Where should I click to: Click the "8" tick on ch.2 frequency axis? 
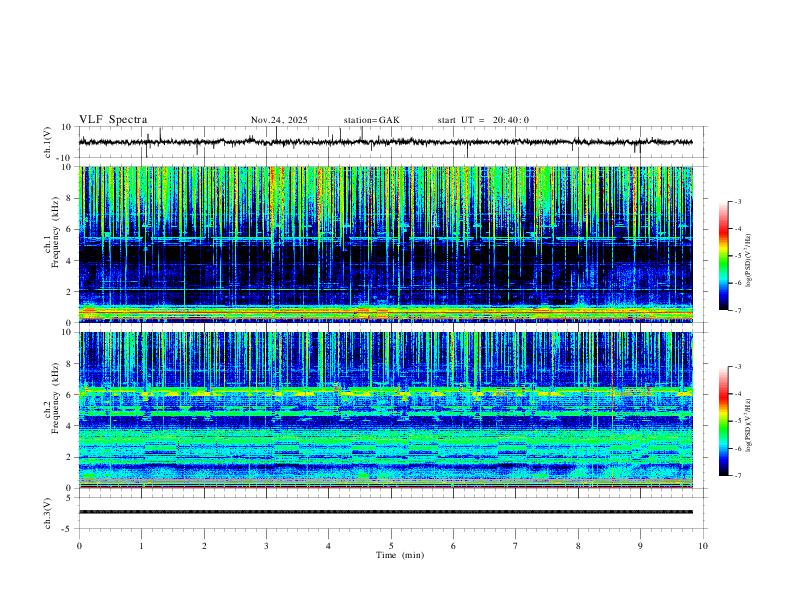tap(69, 364)
